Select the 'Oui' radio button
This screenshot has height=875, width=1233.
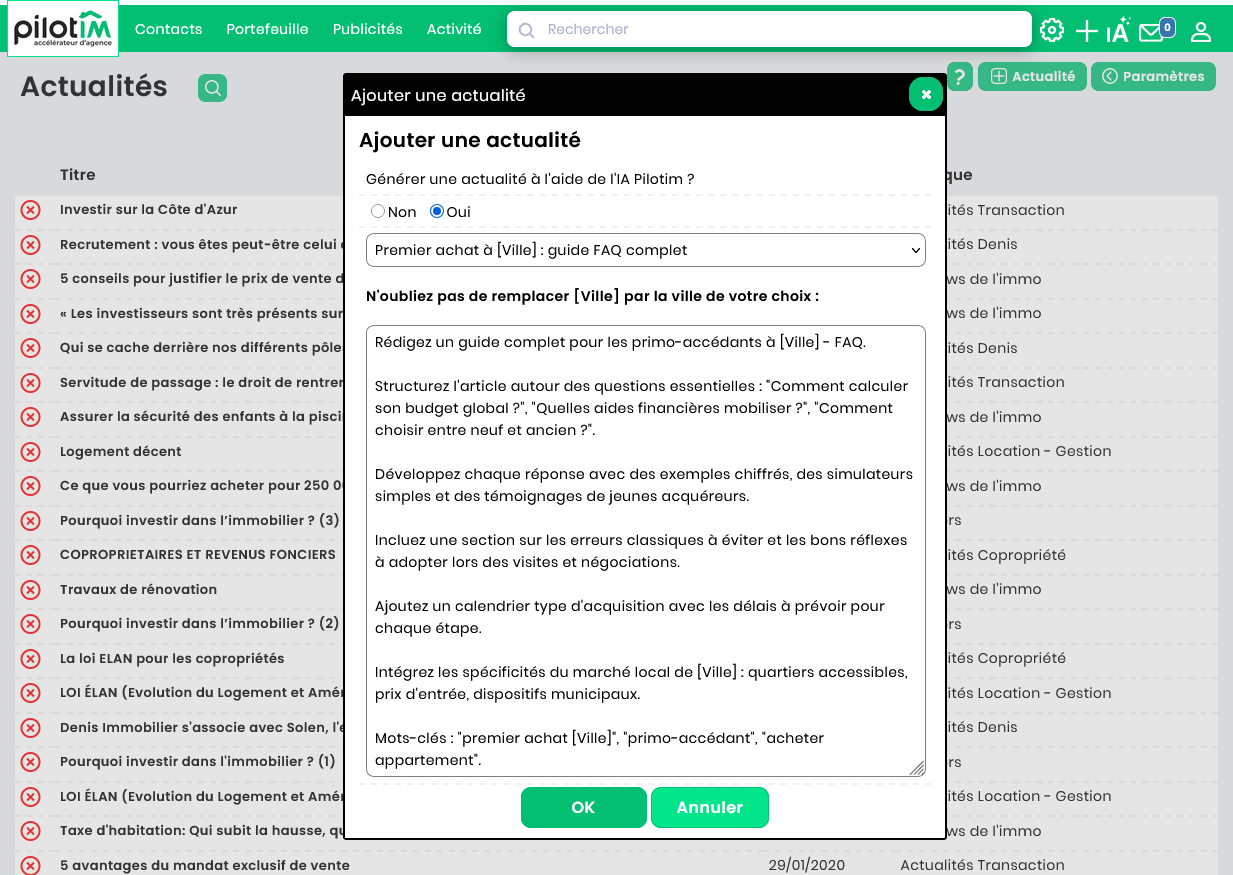(437, 212)
